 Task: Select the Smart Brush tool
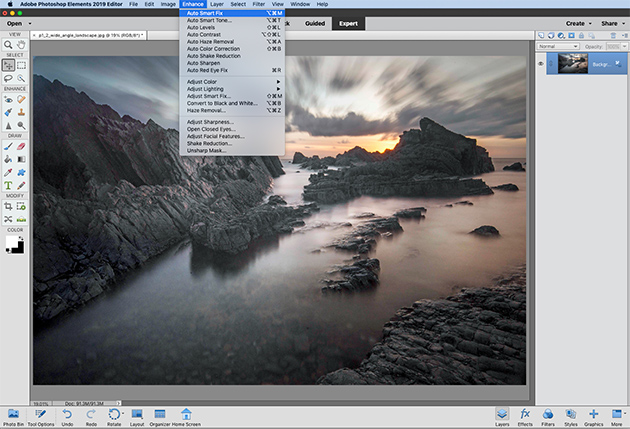pyautogui.click(x=8, y=112)
